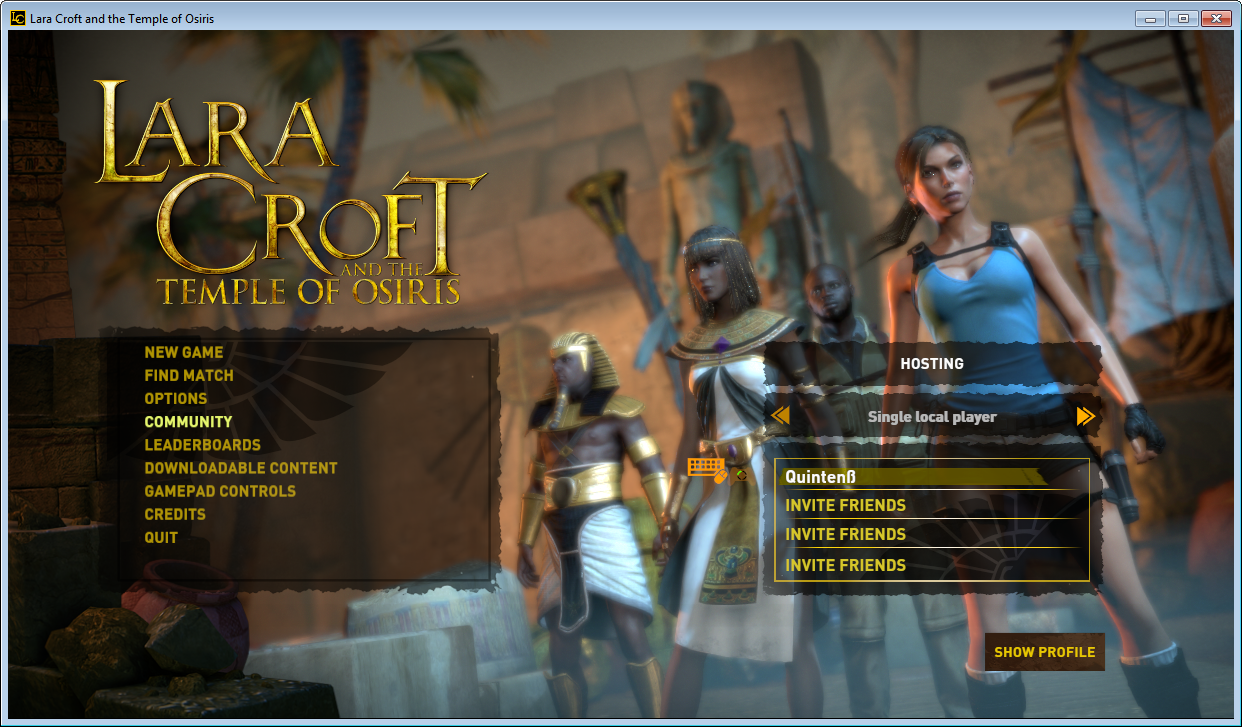The height and width of the screenshot is (727, 1242).
Task: Select Community menu item
Action: click(188, 421)
